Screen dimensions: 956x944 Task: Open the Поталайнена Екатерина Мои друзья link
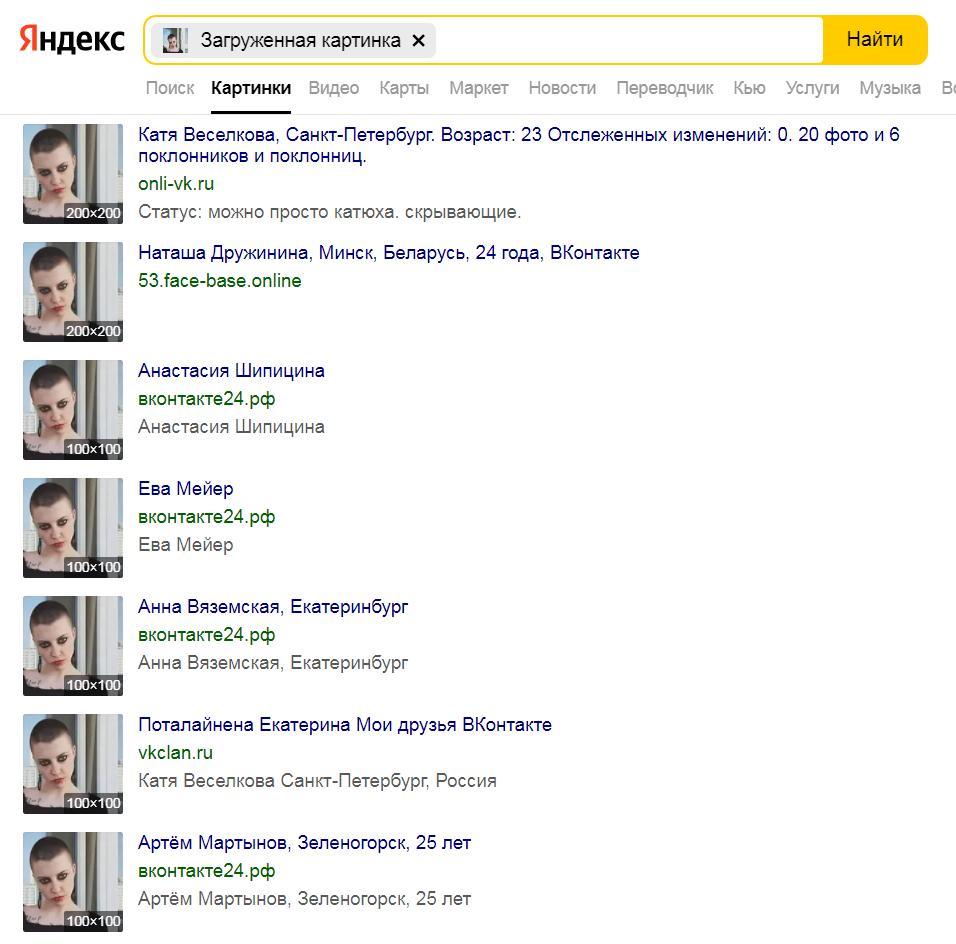click(344, 724)
